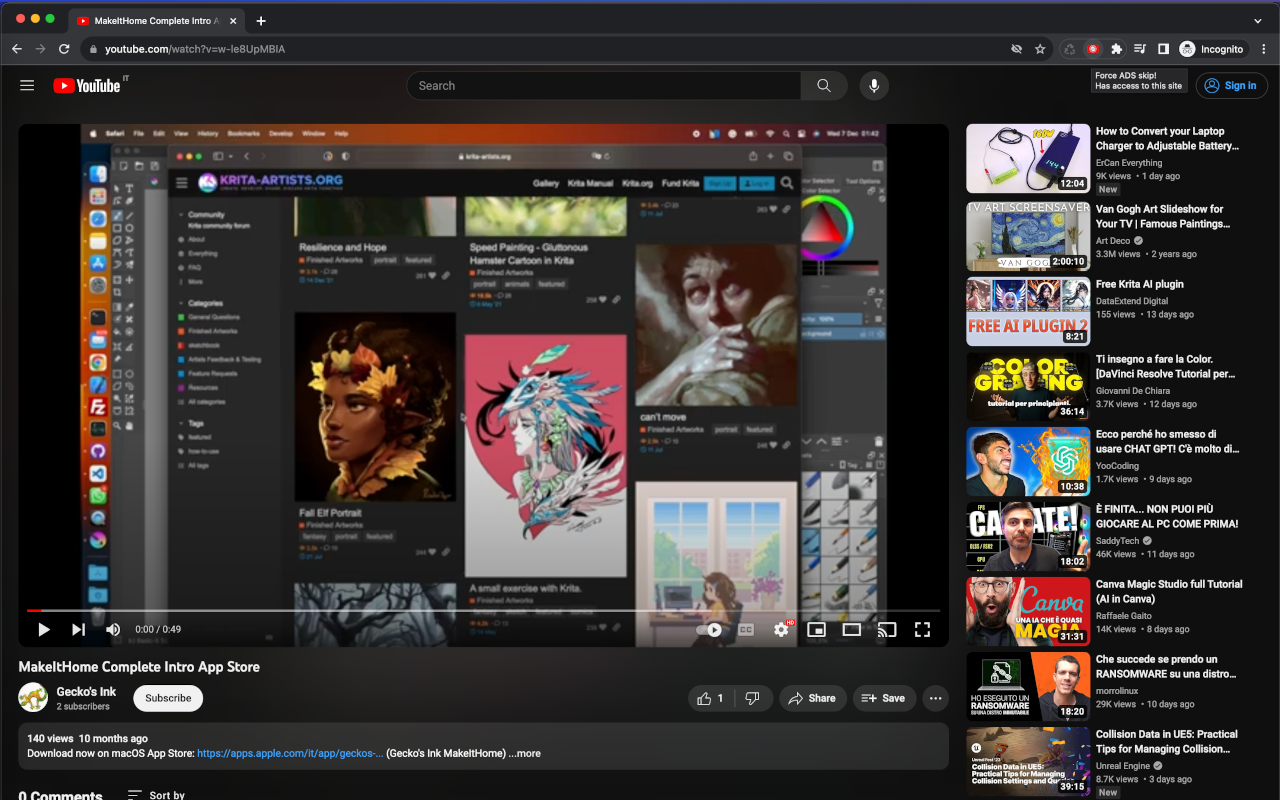1280x800 pixels.
Task: Dislike the video with thumbs down
Action: (x=753, y=698)
